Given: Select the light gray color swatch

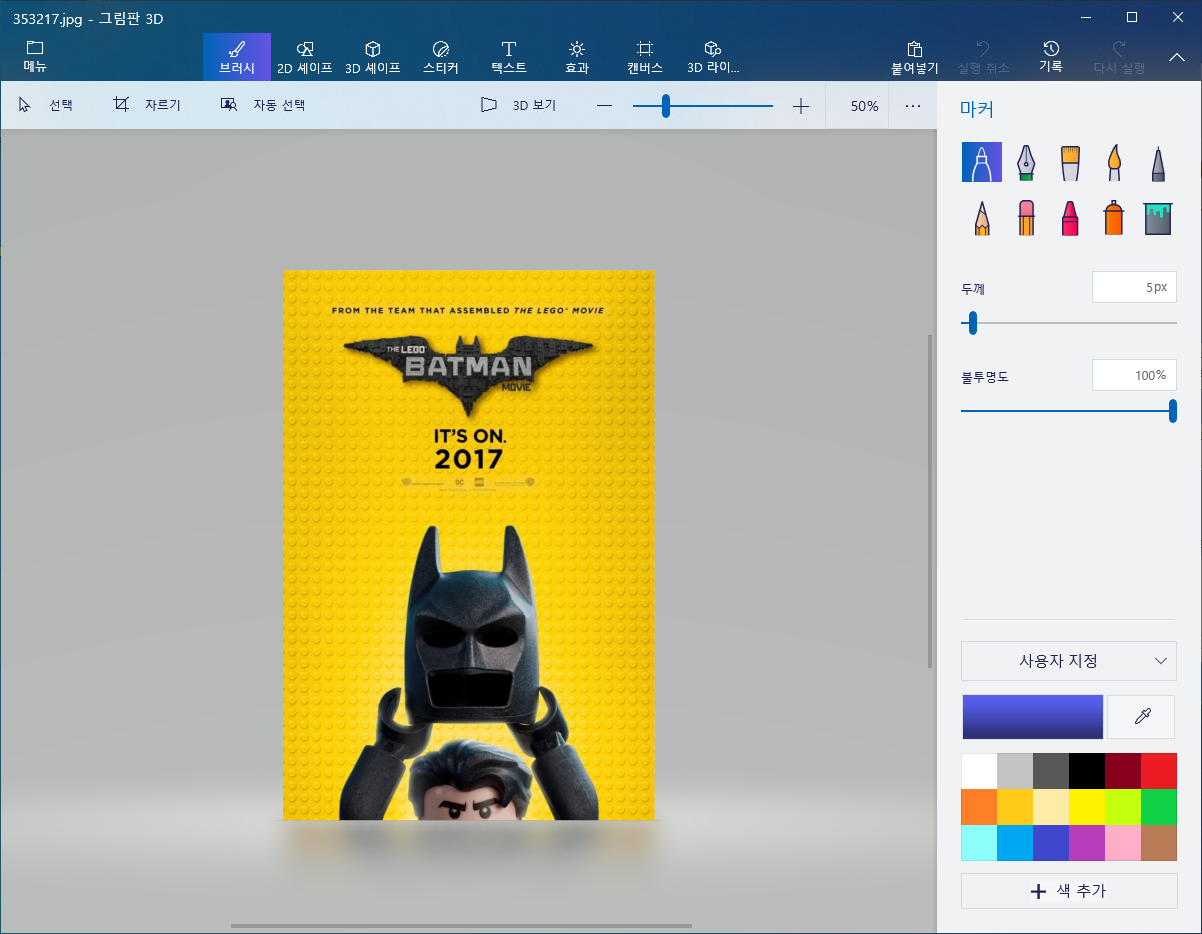Looking at the screenshot, I should 1015,771.
